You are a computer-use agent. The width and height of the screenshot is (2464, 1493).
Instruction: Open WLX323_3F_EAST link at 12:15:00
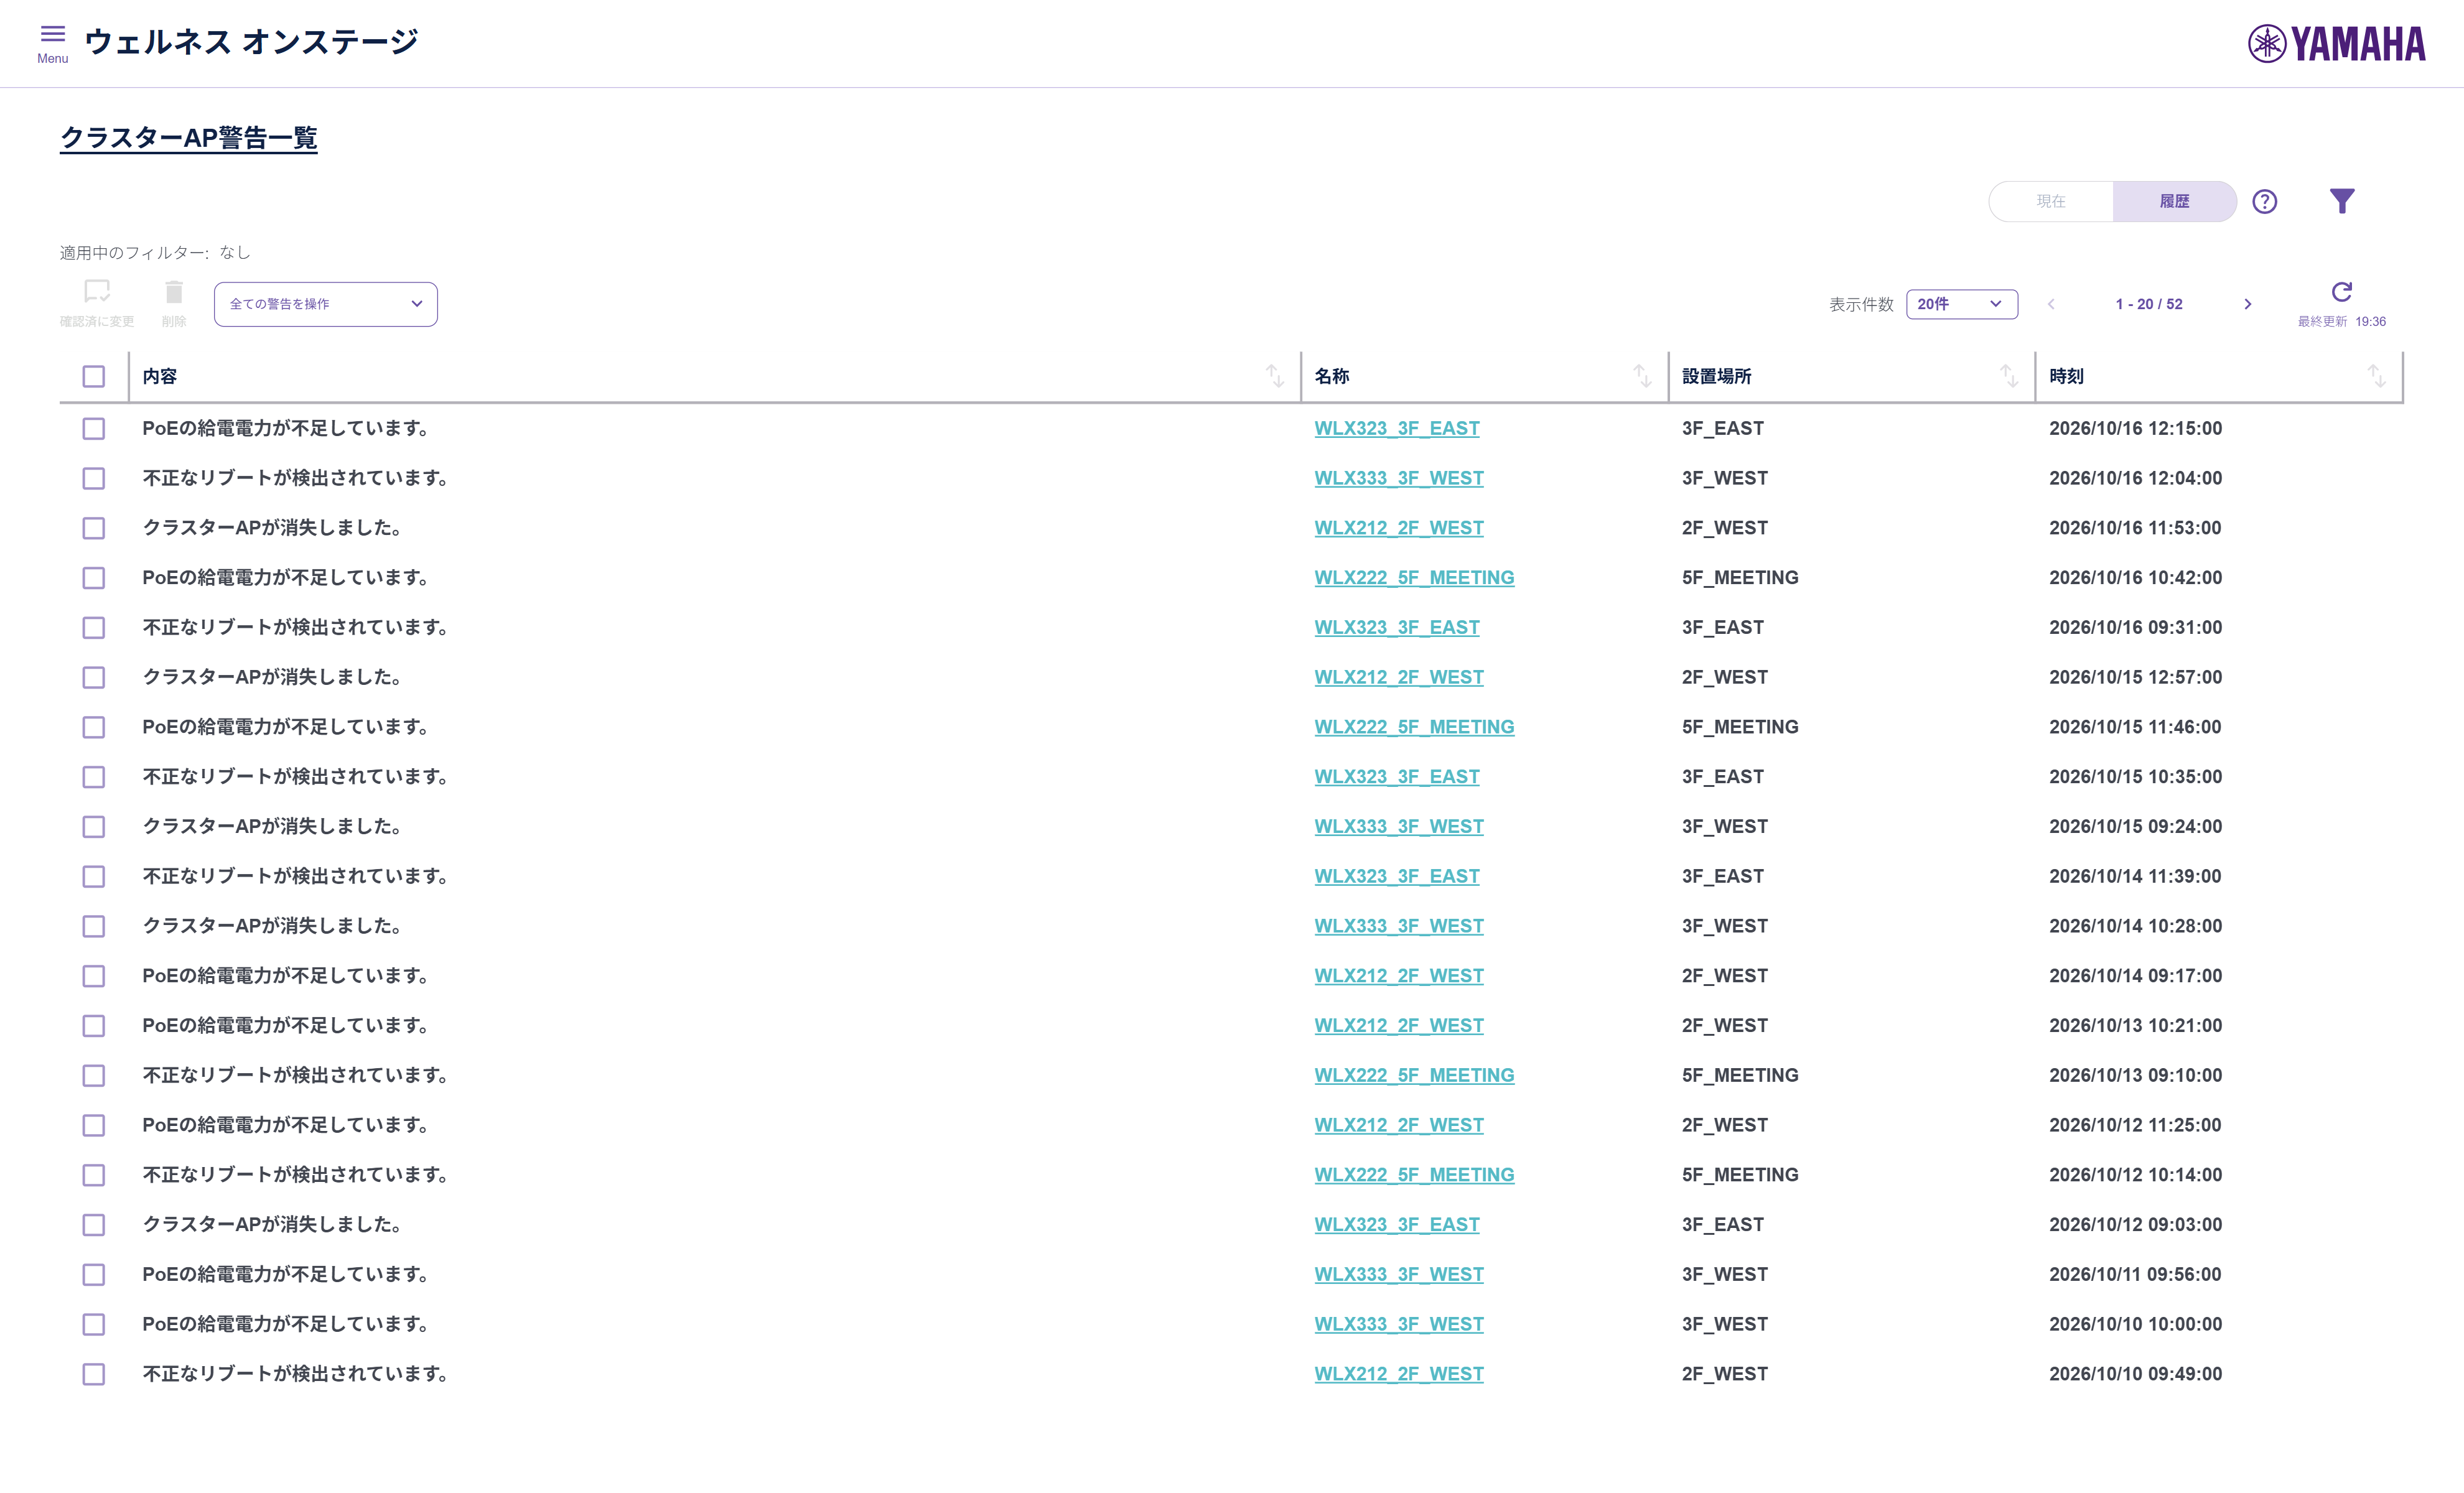point(1396,428)
